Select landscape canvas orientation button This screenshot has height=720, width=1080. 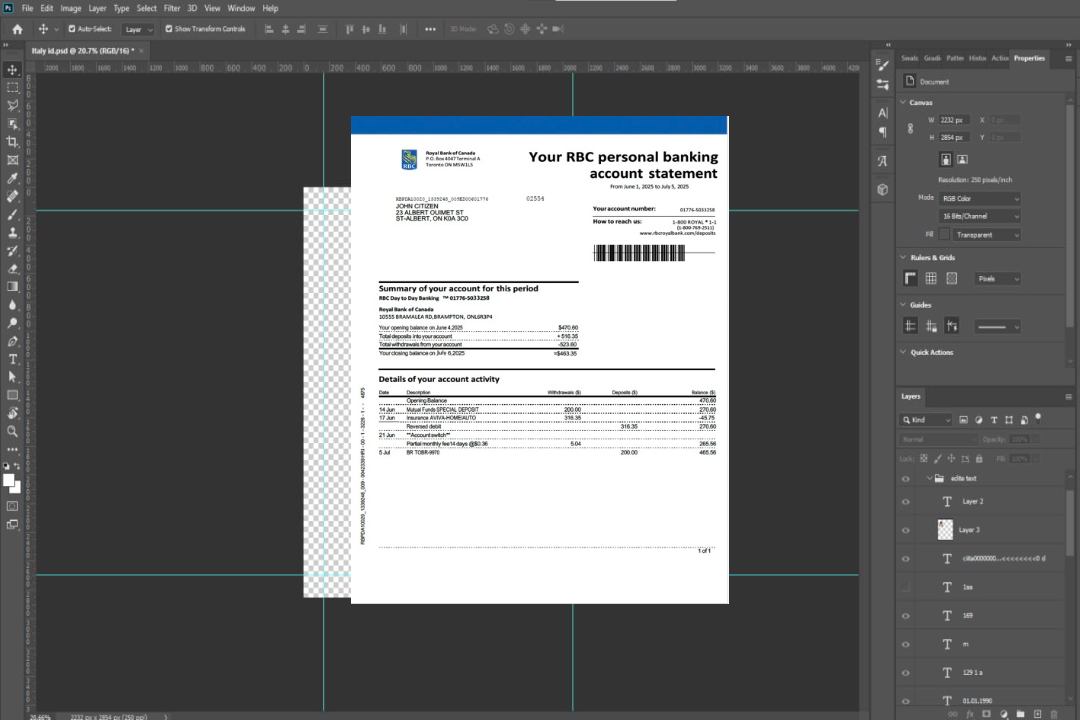962,159
